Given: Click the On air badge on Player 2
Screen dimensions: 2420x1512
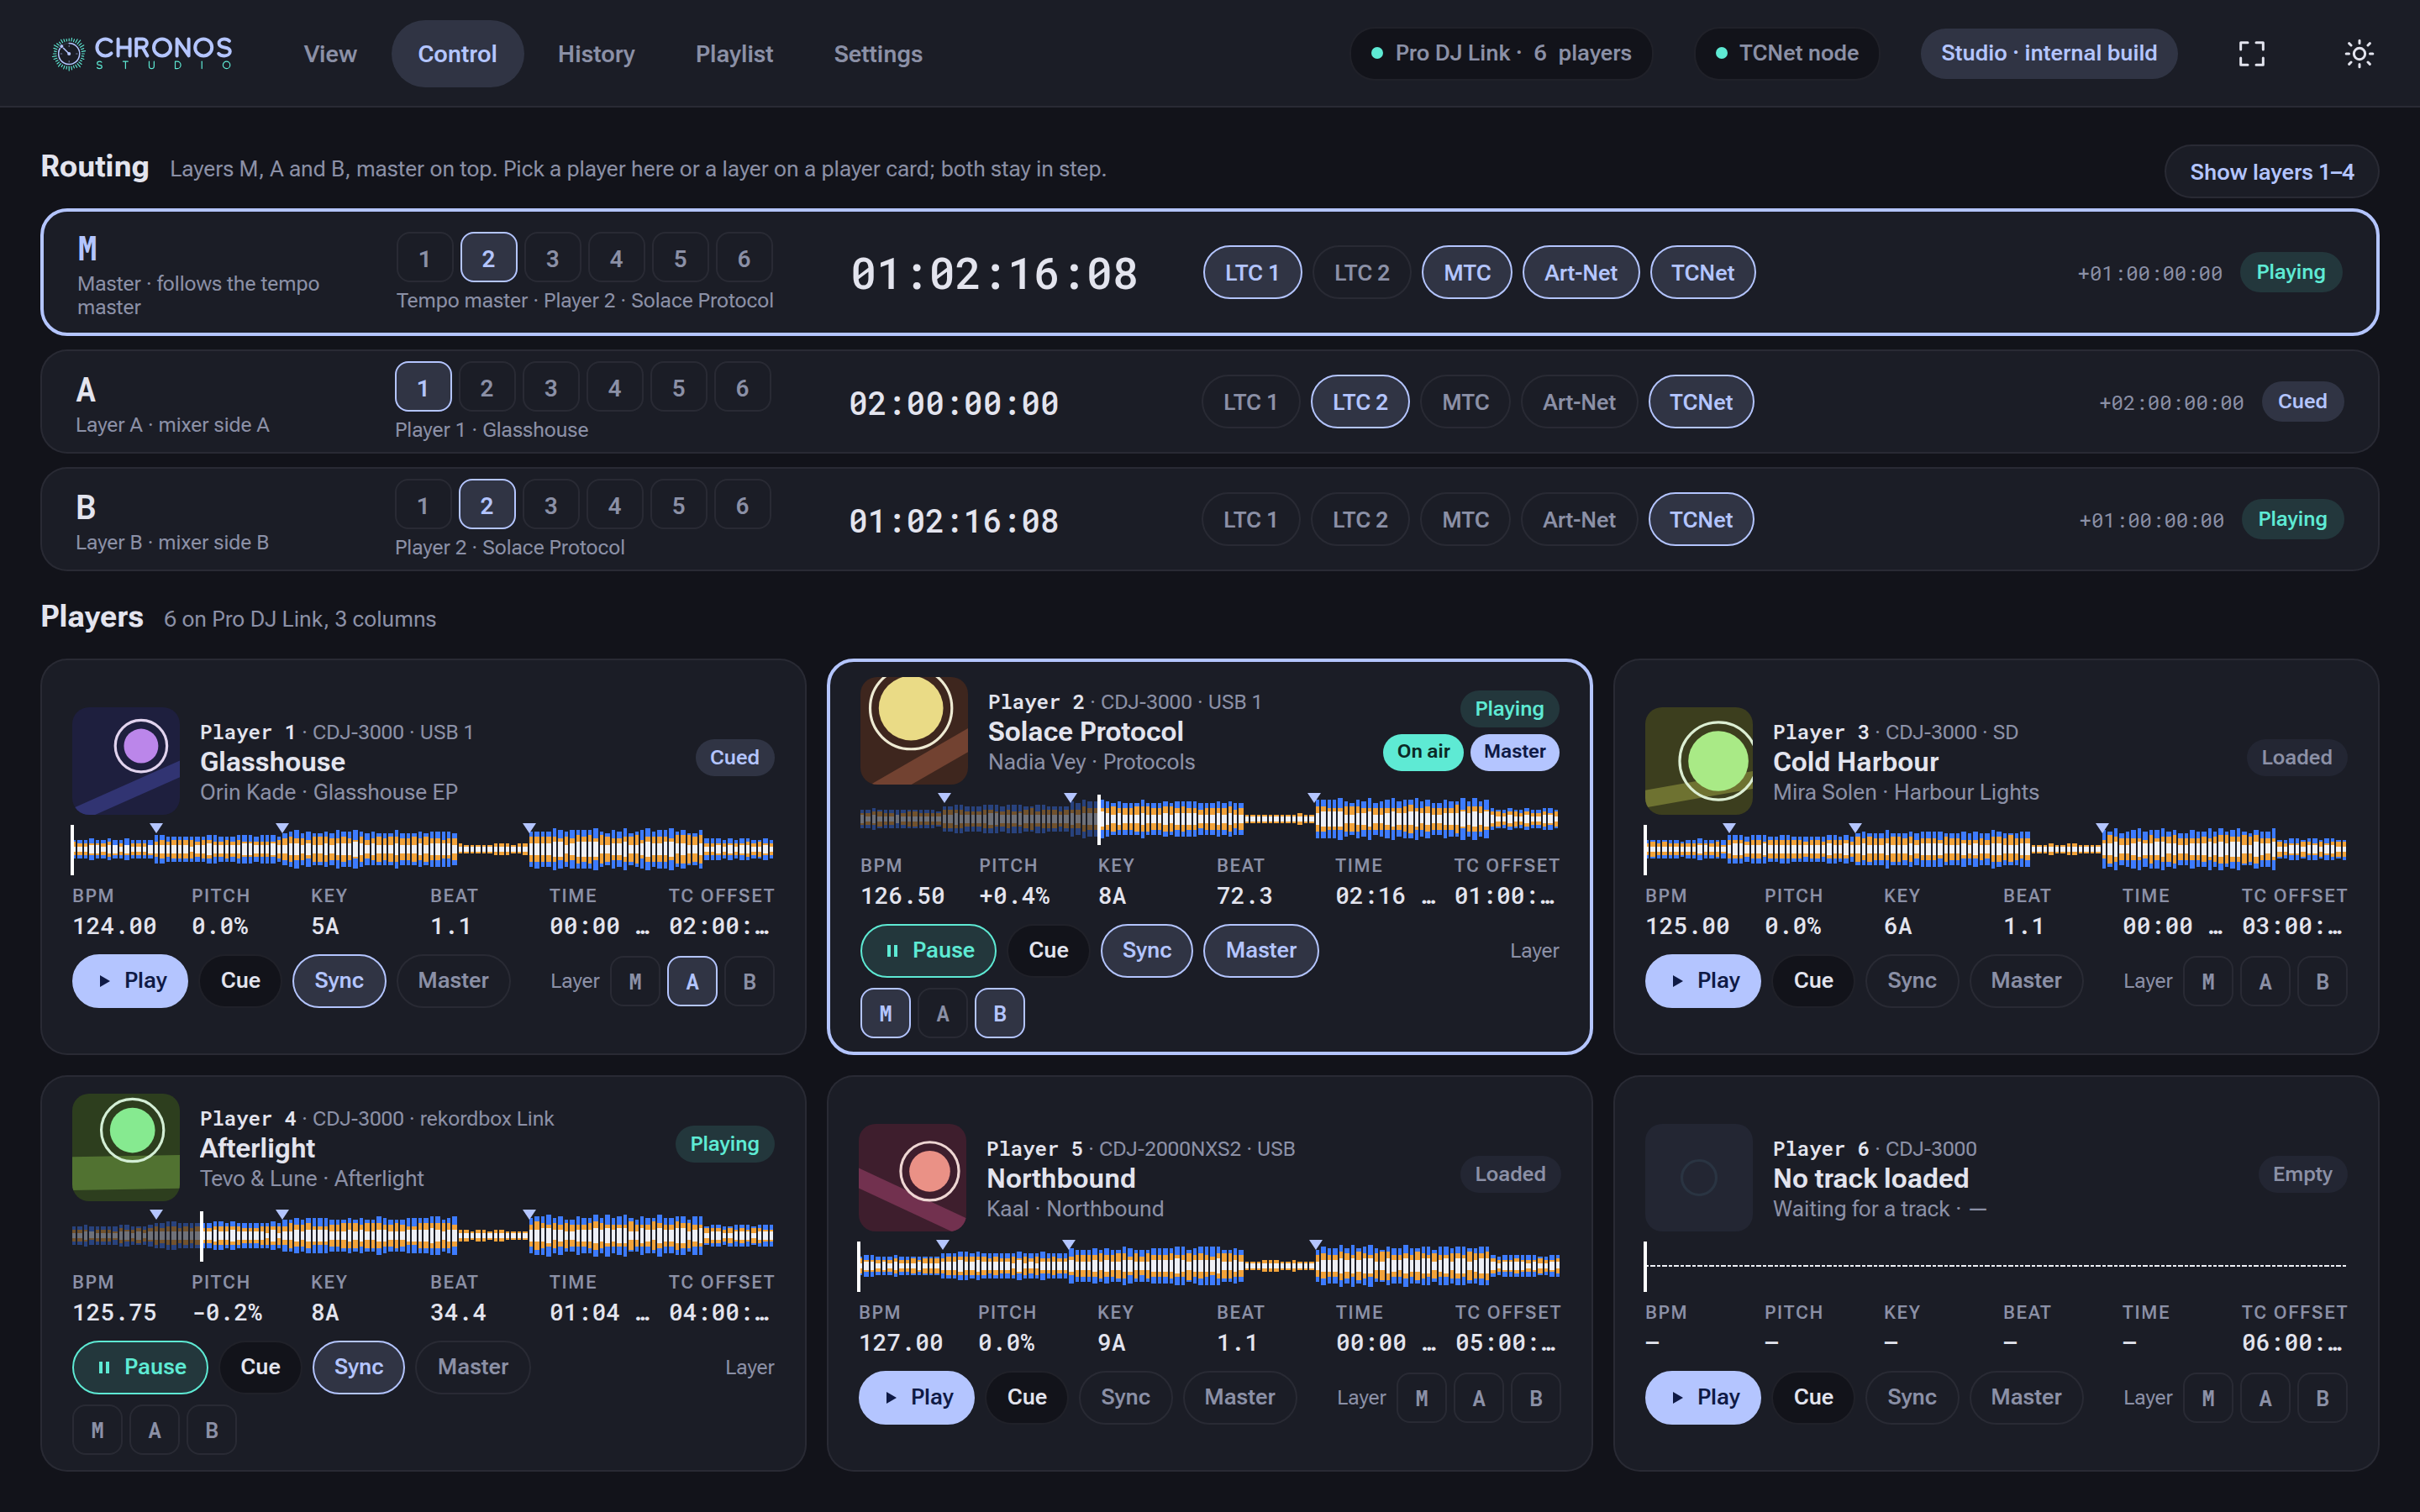Looking at the screenshot, I should [1423, 752].
